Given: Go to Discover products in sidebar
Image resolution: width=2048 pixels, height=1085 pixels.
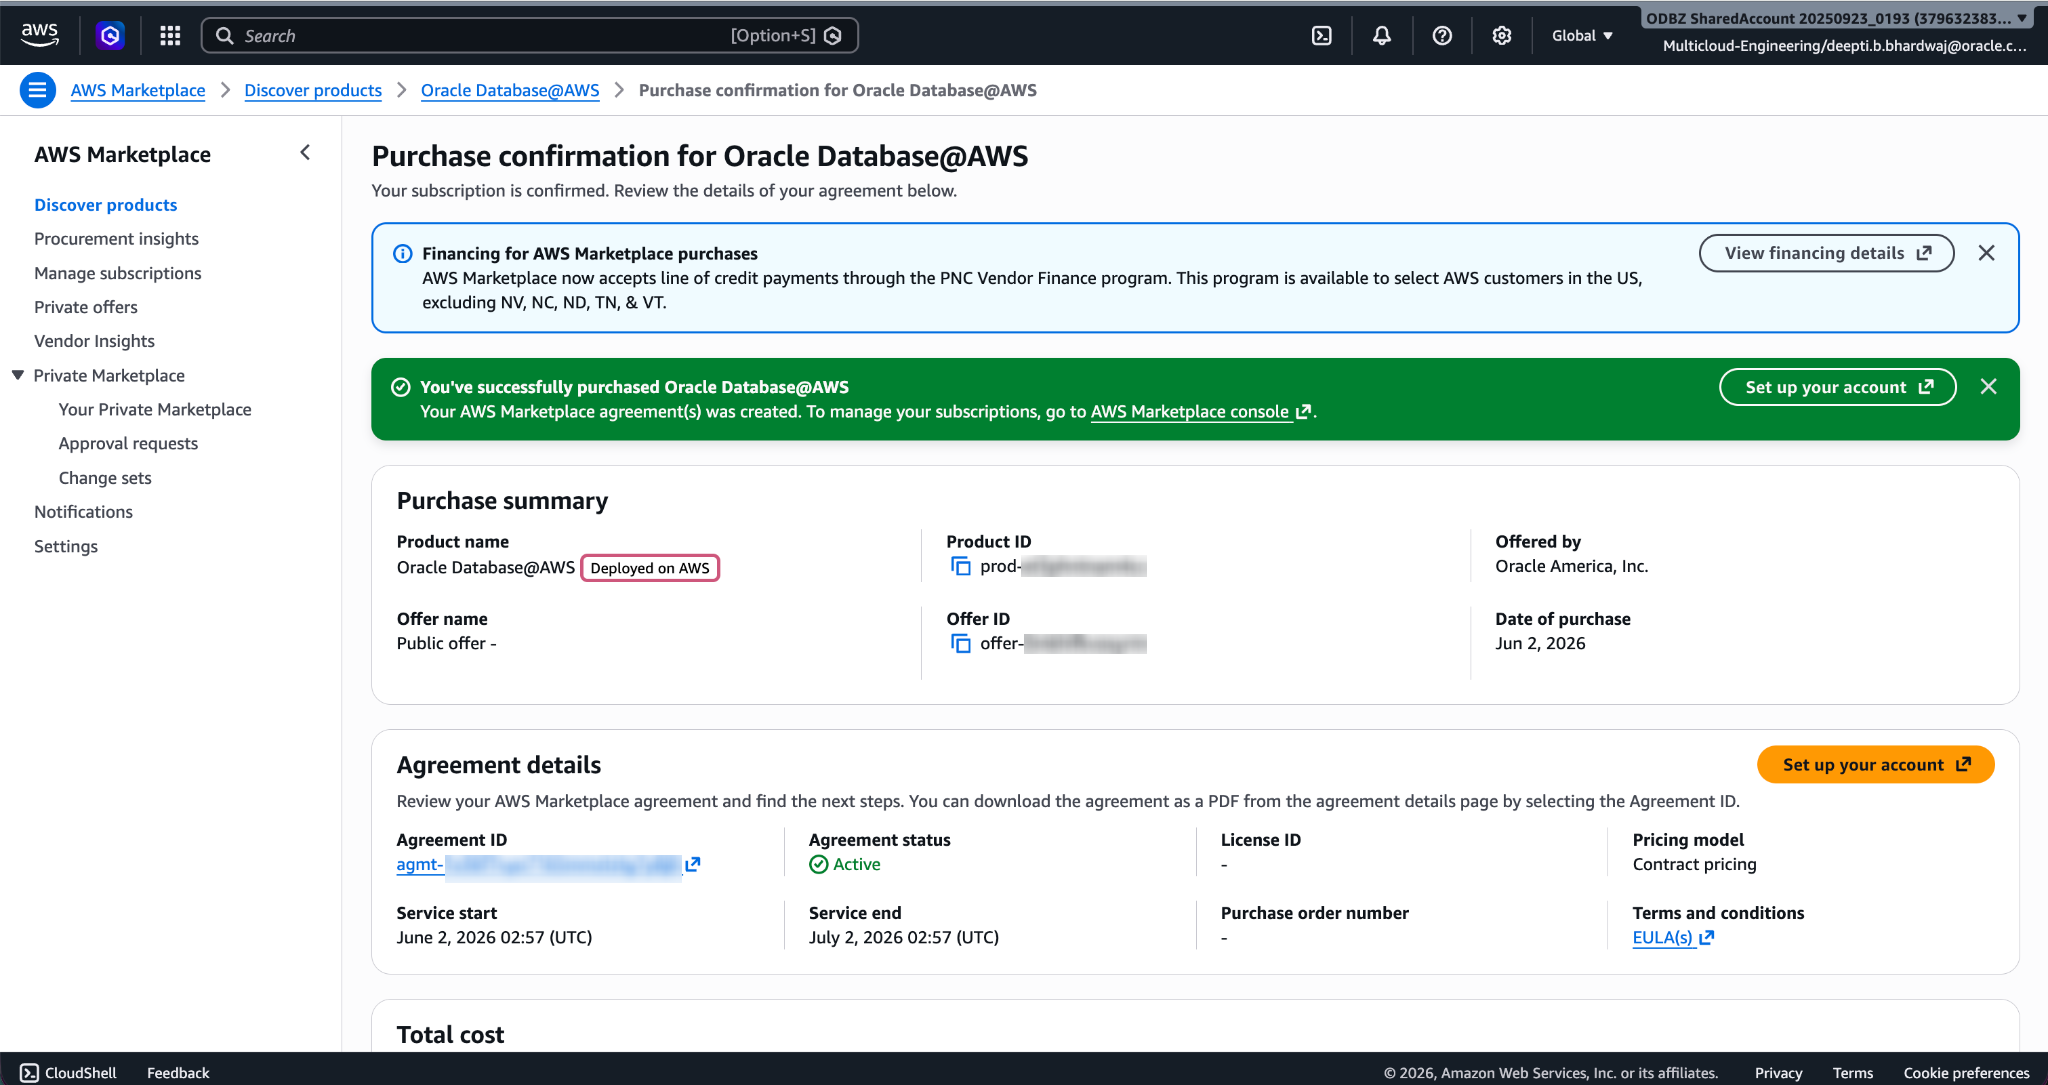Looking at the screenshot, I should (106, 205).
